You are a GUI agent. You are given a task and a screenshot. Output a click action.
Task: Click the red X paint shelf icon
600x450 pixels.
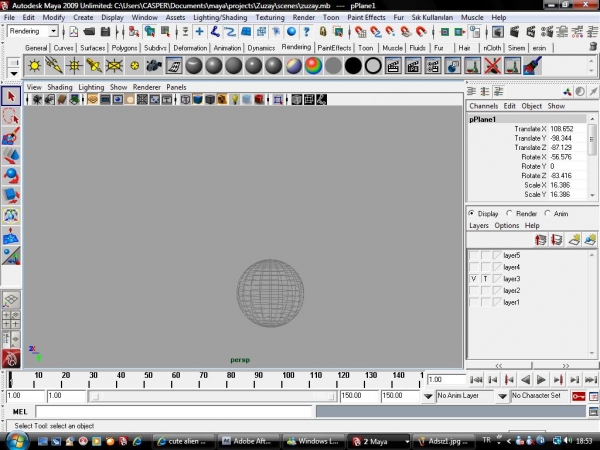[x=492, y=66]
